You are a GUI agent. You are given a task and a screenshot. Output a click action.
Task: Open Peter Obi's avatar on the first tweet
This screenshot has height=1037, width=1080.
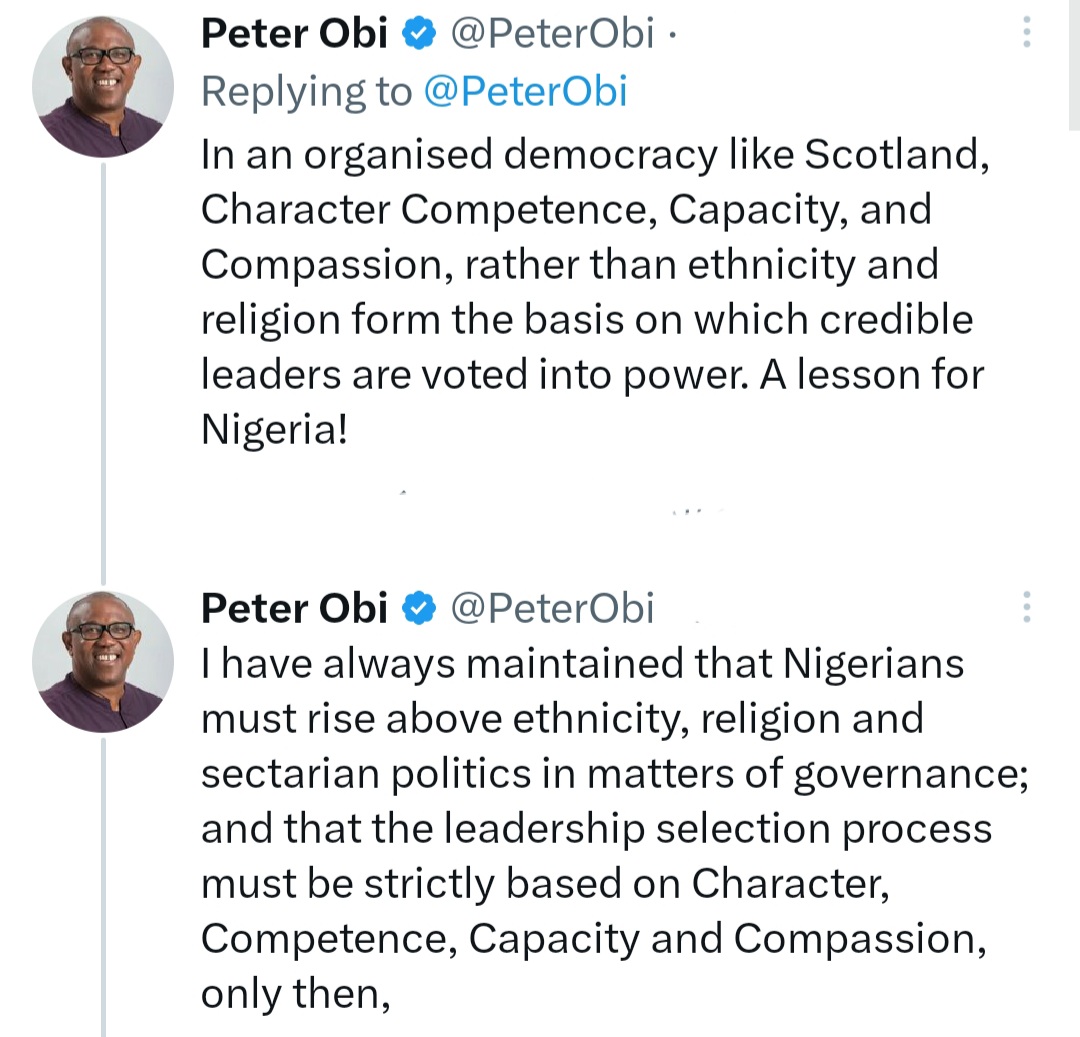(103, 87)
